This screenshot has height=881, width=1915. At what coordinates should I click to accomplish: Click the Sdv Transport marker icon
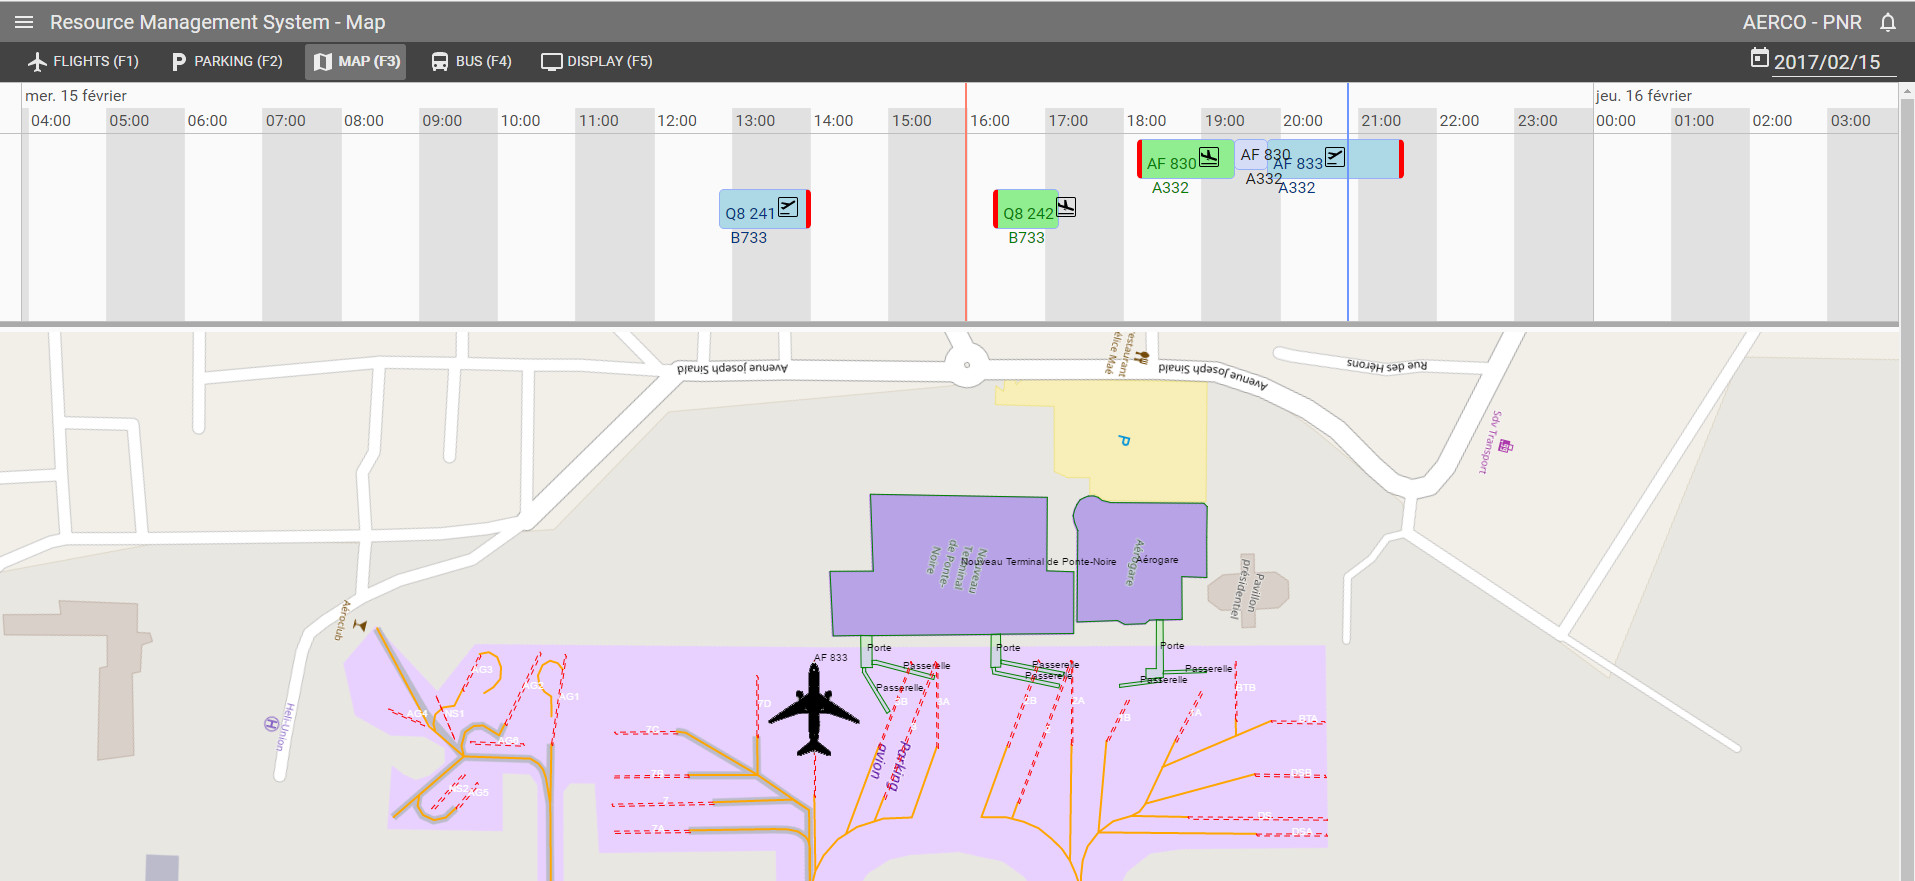[1505, 446]
